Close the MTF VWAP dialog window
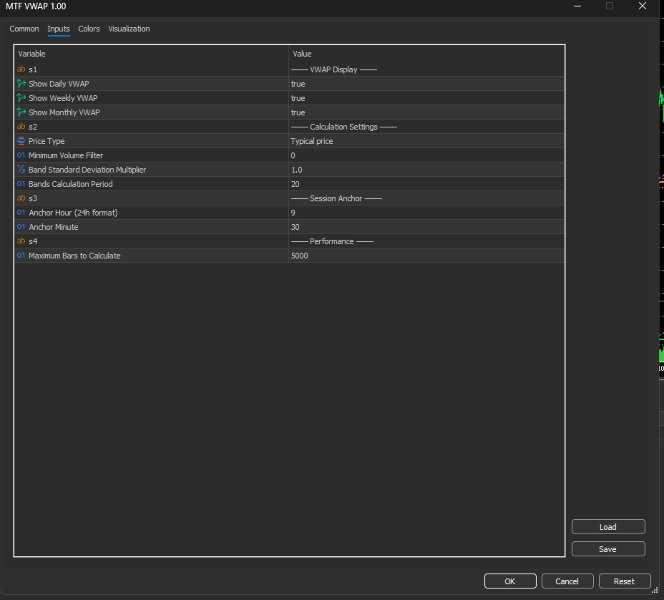Image resolution: width=664 pixels, height=600 pixels. 642,6
